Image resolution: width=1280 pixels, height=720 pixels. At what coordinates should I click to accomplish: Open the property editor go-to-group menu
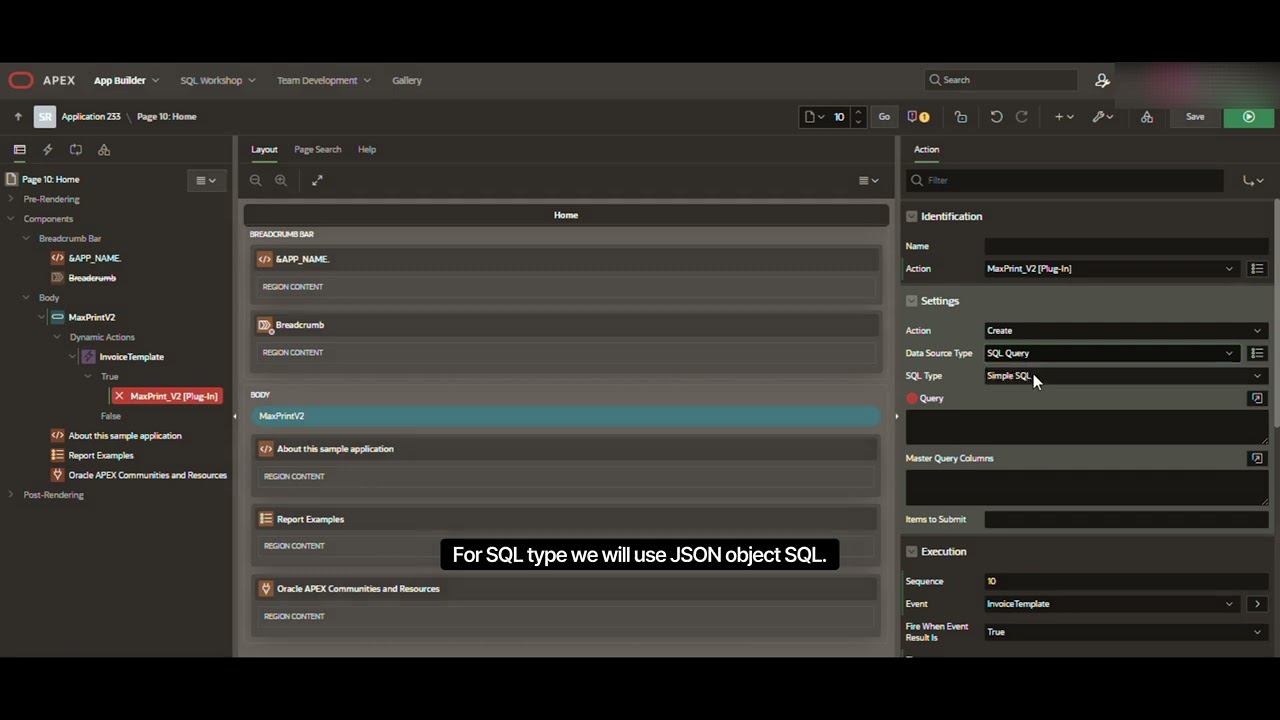tap(1253, 181)
